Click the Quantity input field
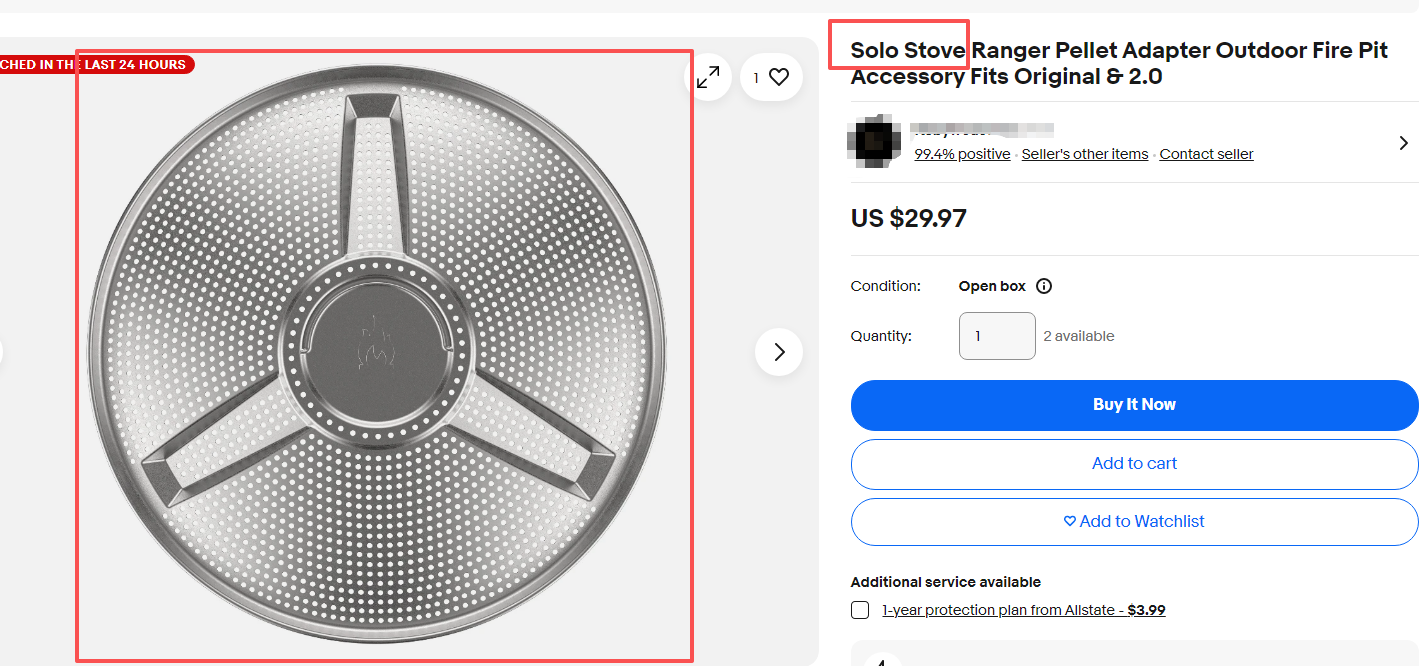1421x666 pixels. pos(996,336)
